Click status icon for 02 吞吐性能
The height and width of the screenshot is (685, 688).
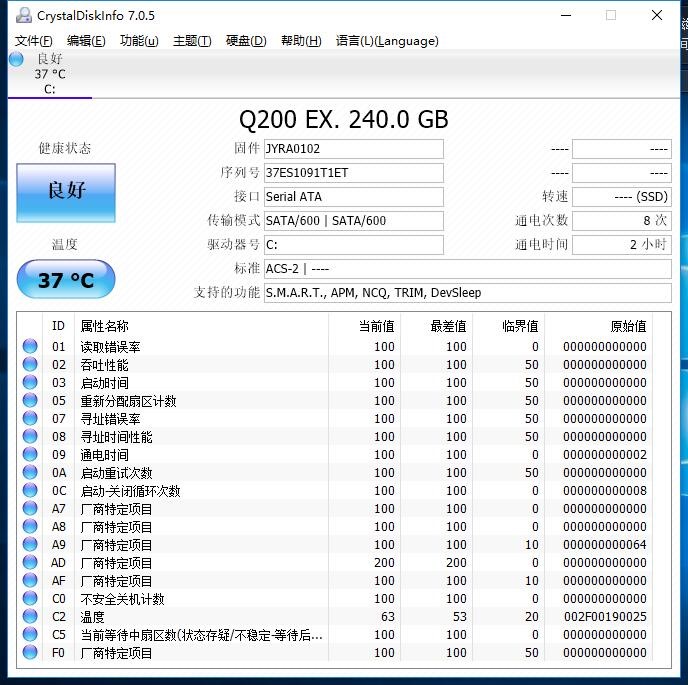click(x=30, y=364)
